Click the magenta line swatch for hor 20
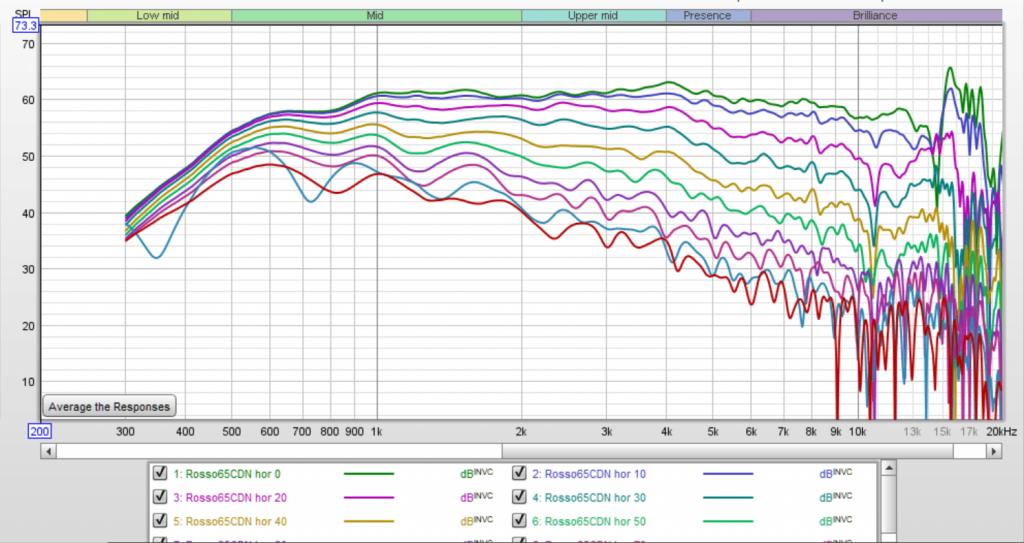The height and width of the screenshot is (543, 1024). (369, 498)
